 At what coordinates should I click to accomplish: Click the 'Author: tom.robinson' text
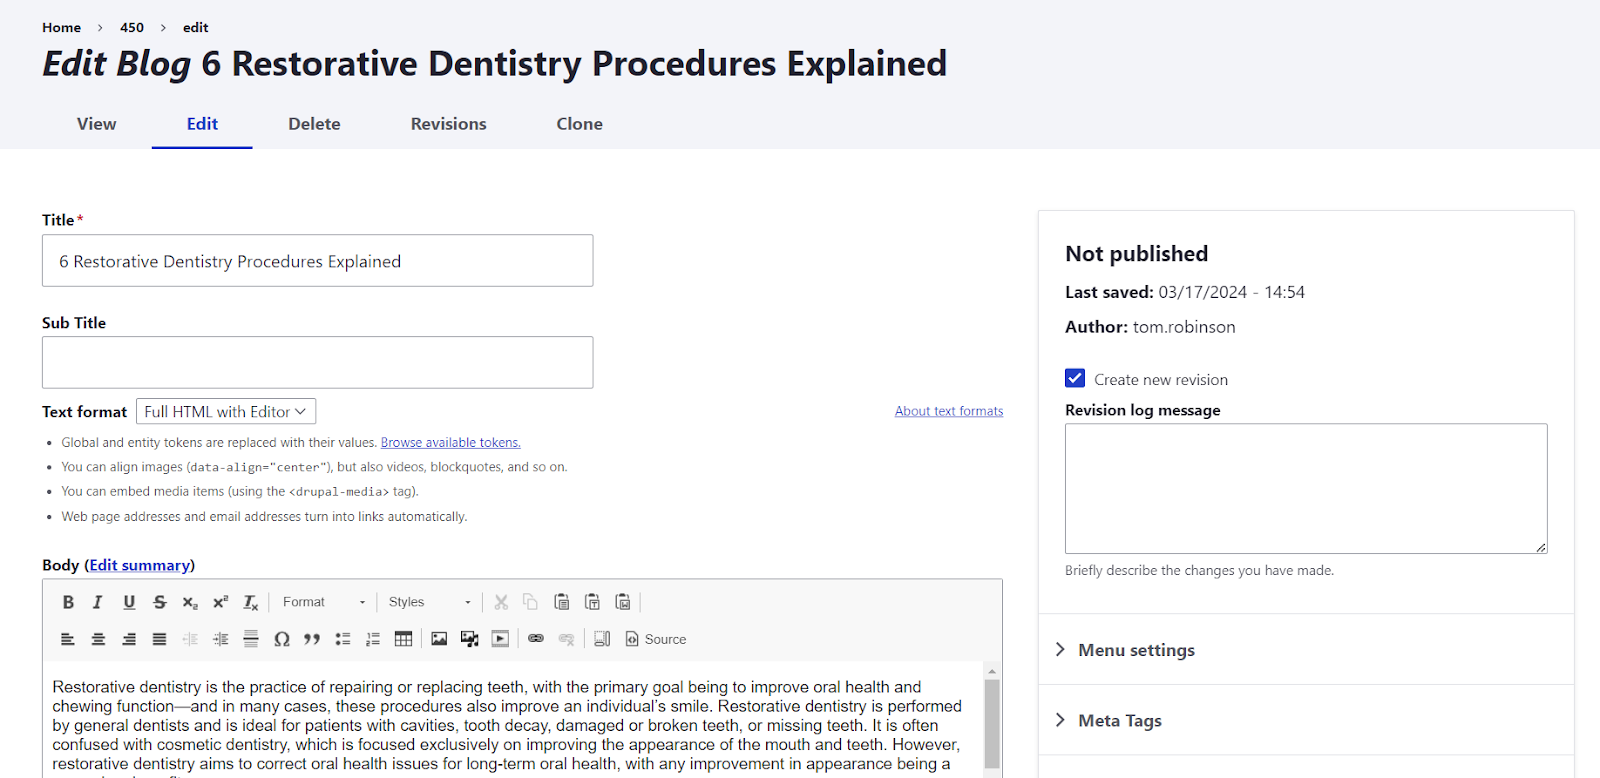coord(1150,327)
